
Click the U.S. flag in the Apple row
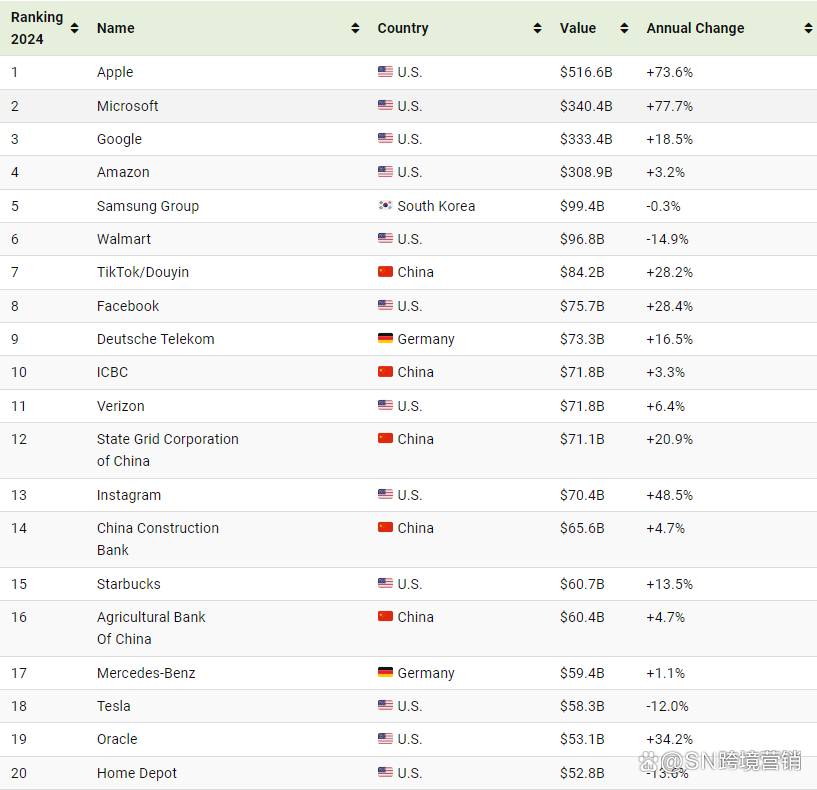coord(386,71)
